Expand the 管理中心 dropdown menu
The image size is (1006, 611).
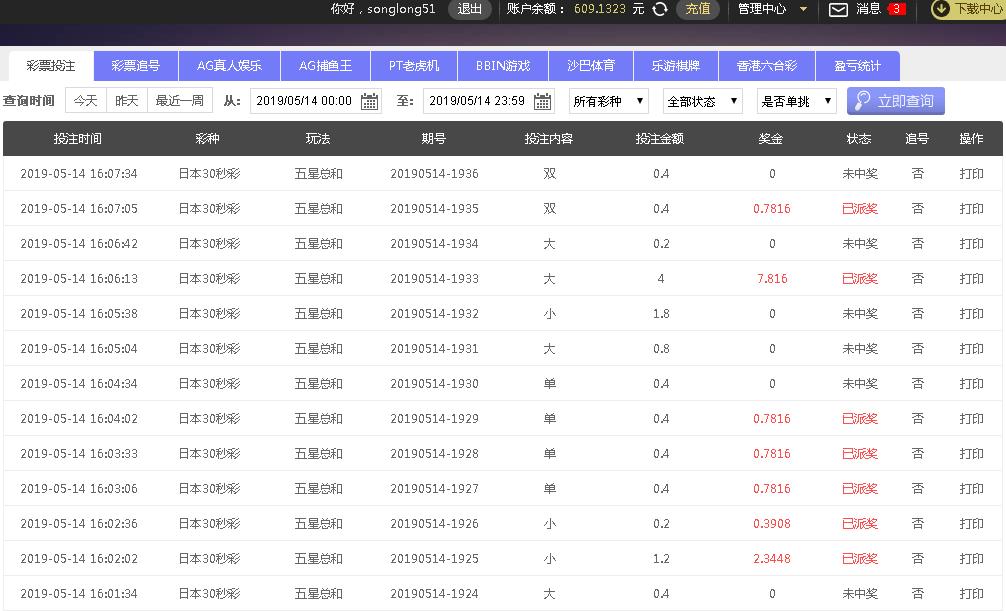pyautogui.click(x=772, y=9)
